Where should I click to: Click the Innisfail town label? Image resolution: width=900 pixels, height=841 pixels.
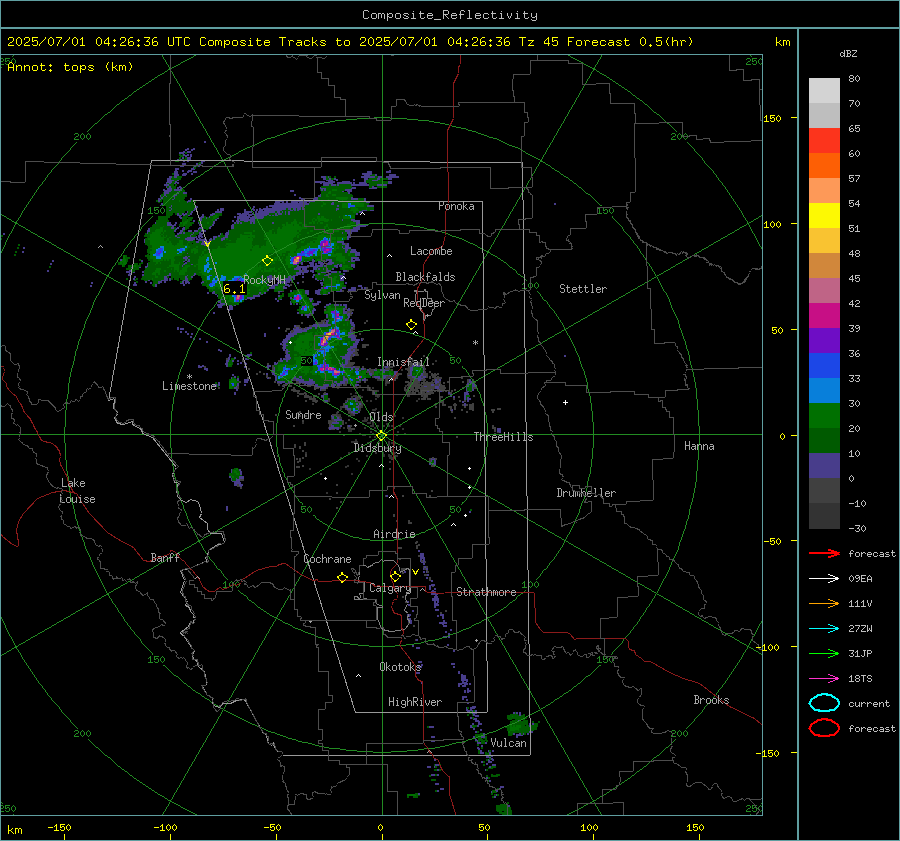(403, 362)
